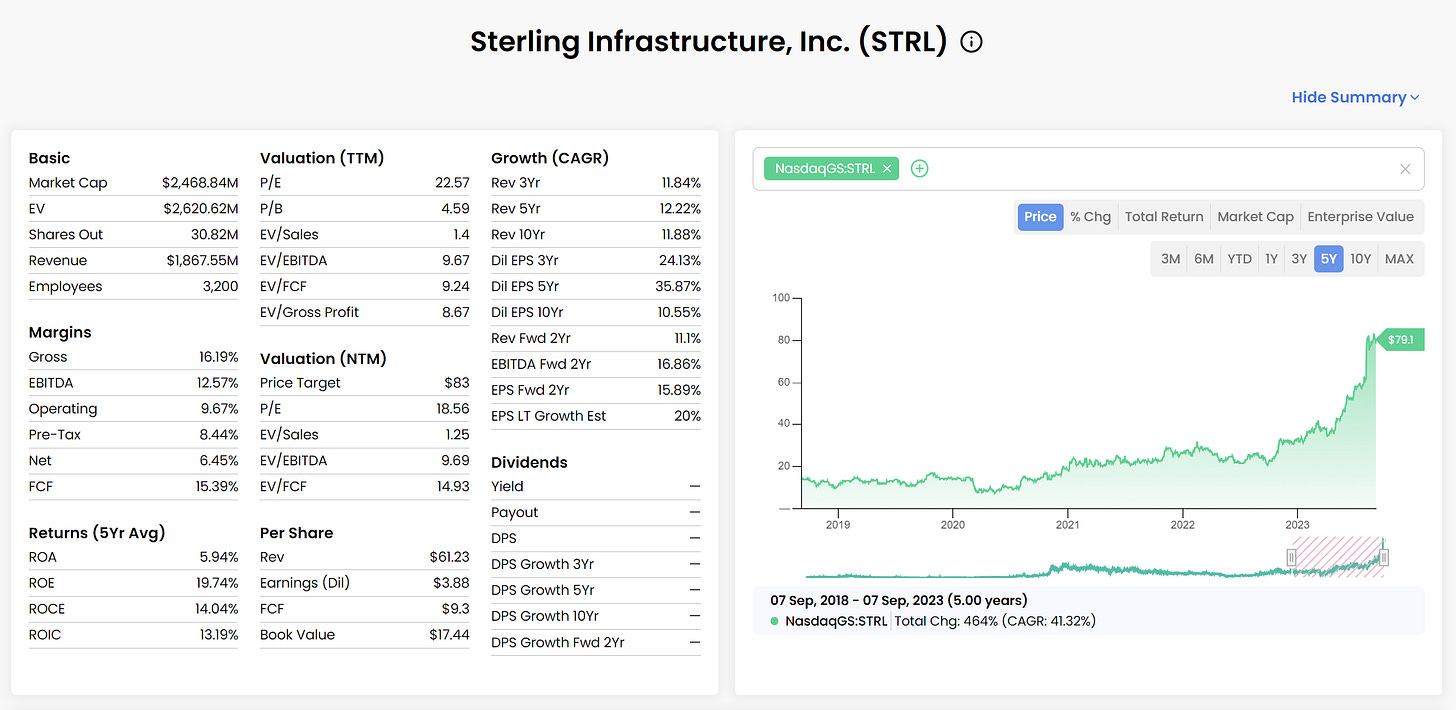Image resolution: width=1456 pixels, height=710 pixels.
Task: Click the EBITDA margin value 12.57%
Action: click(217, 383)
